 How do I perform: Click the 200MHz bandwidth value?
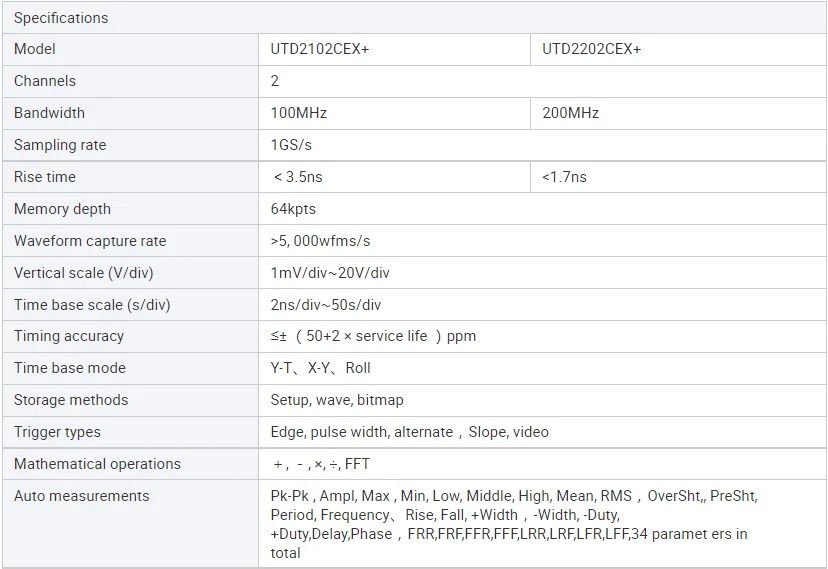(571, 113)
